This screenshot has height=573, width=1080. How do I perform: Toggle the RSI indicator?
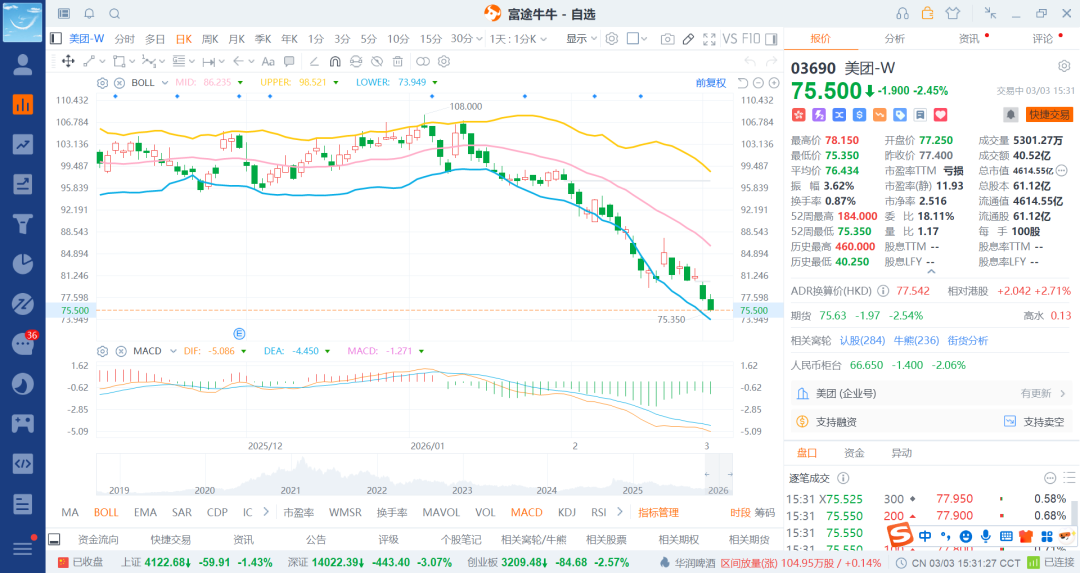pyautogui.click(x=599, y=512)
